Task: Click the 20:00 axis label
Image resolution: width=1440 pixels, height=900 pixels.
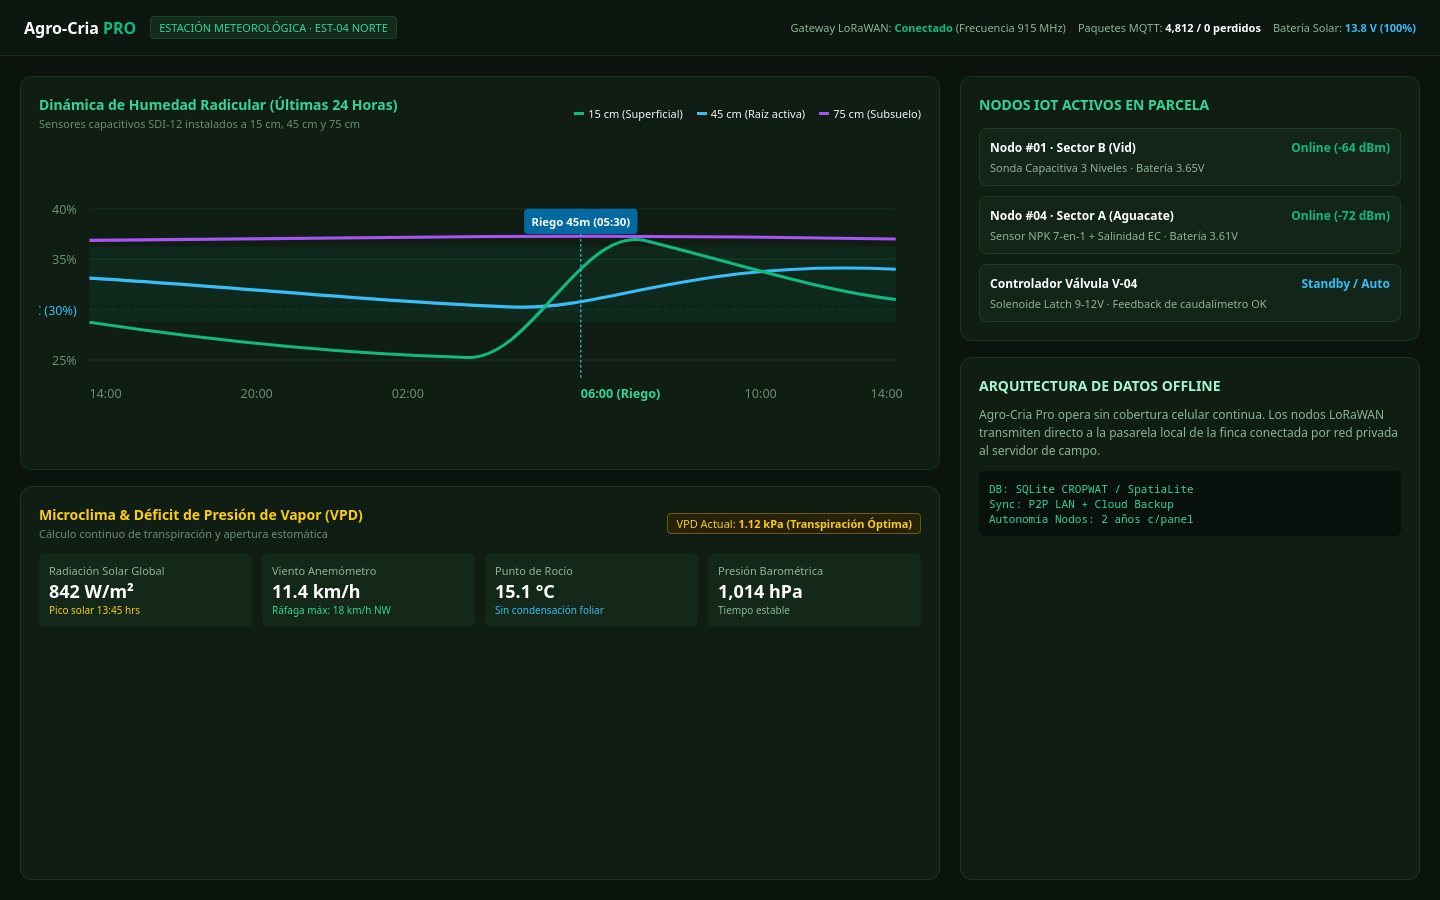Action: click(256, 394)
